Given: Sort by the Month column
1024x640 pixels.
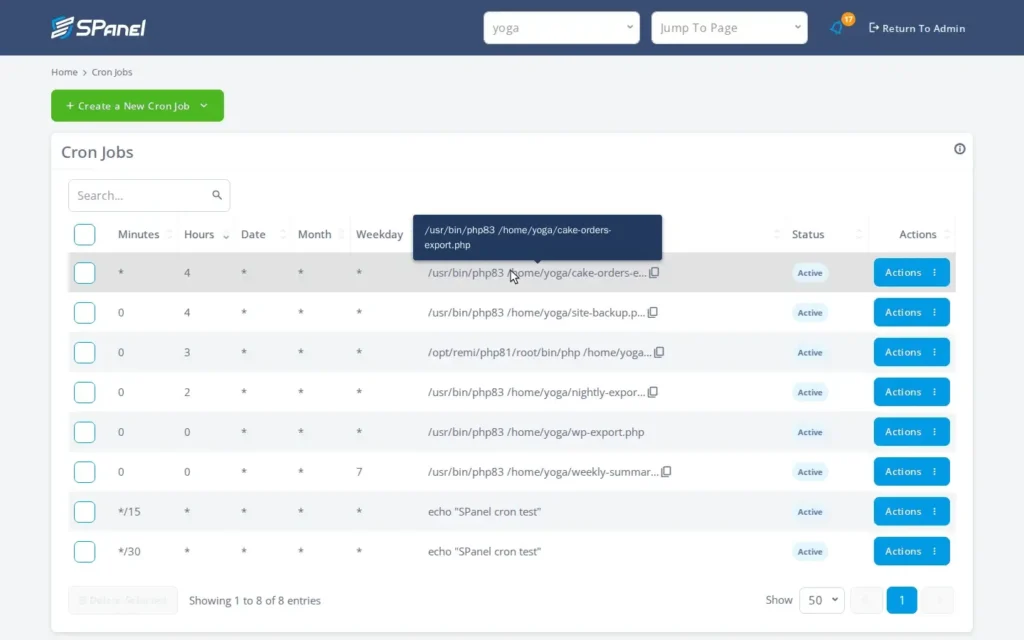Looking at the screenshot, I should tap(314, 234).
